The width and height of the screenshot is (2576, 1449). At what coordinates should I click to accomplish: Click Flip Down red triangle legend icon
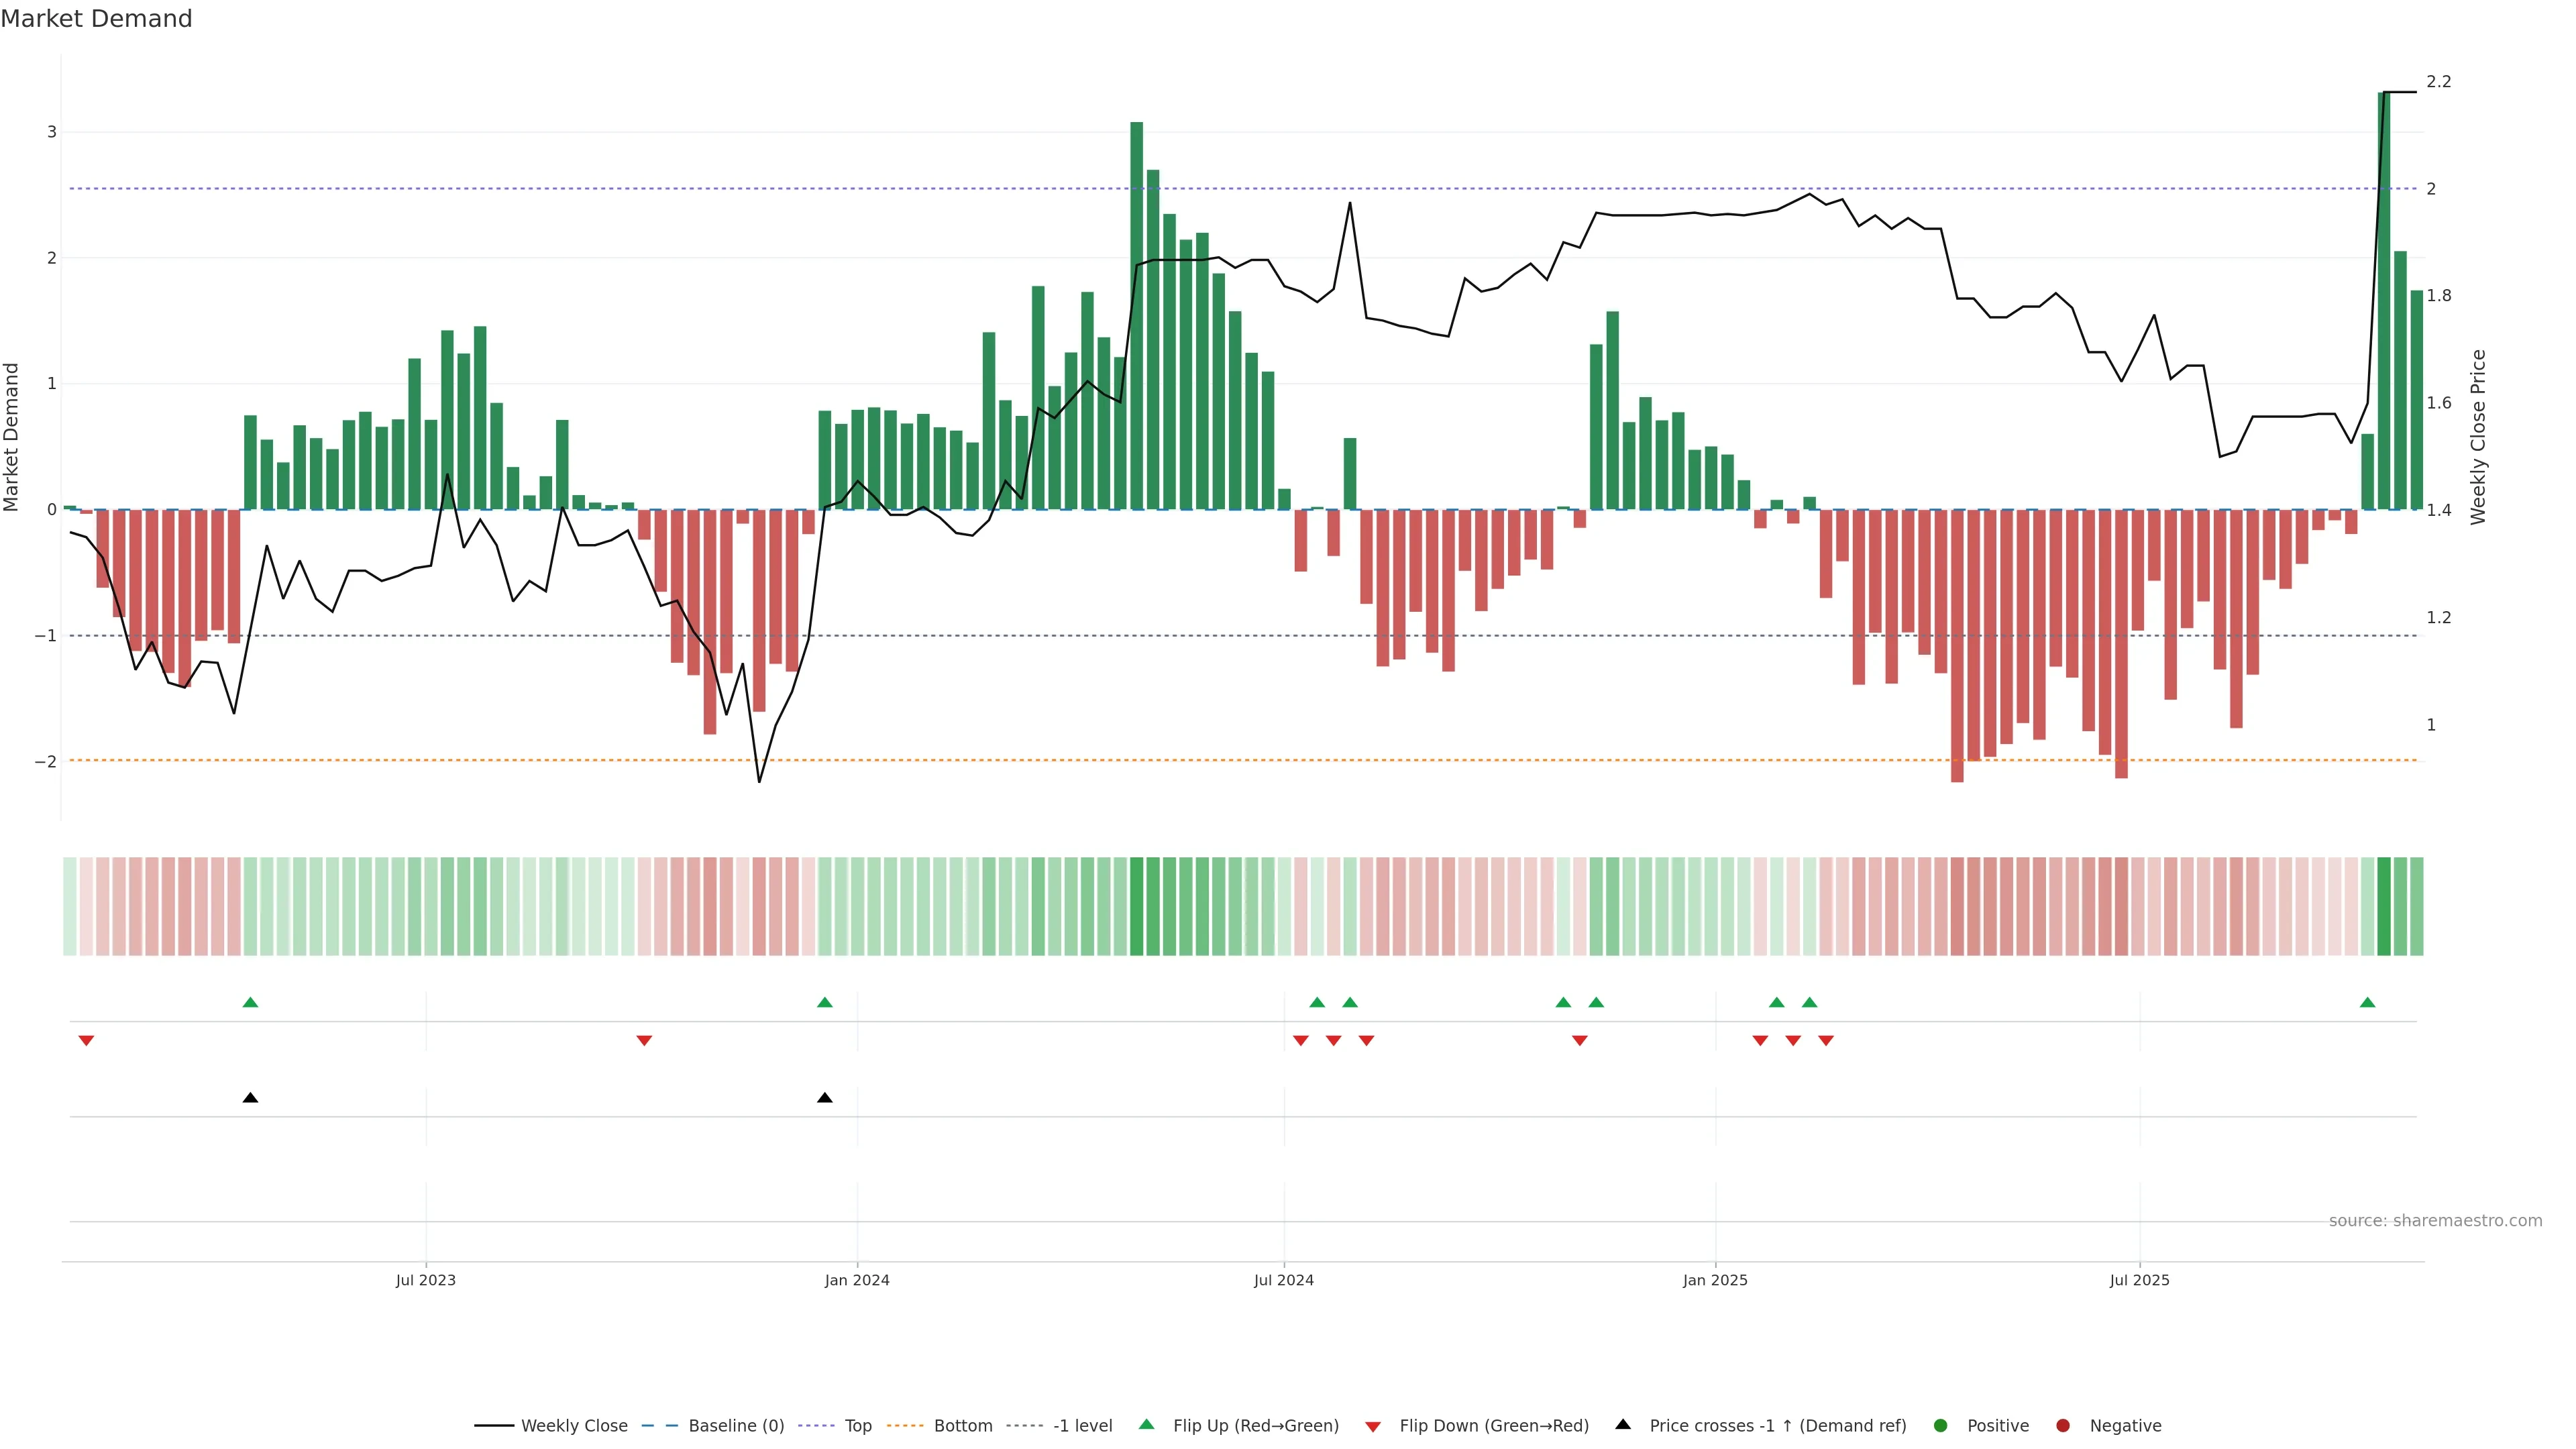(x=1373, y=1427)
